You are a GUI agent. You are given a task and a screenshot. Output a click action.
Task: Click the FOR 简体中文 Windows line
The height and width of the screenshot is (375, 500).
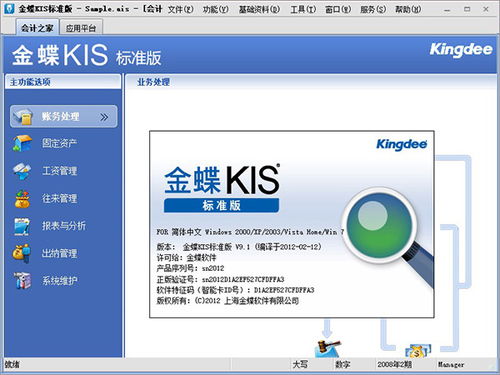coord(250,232)
